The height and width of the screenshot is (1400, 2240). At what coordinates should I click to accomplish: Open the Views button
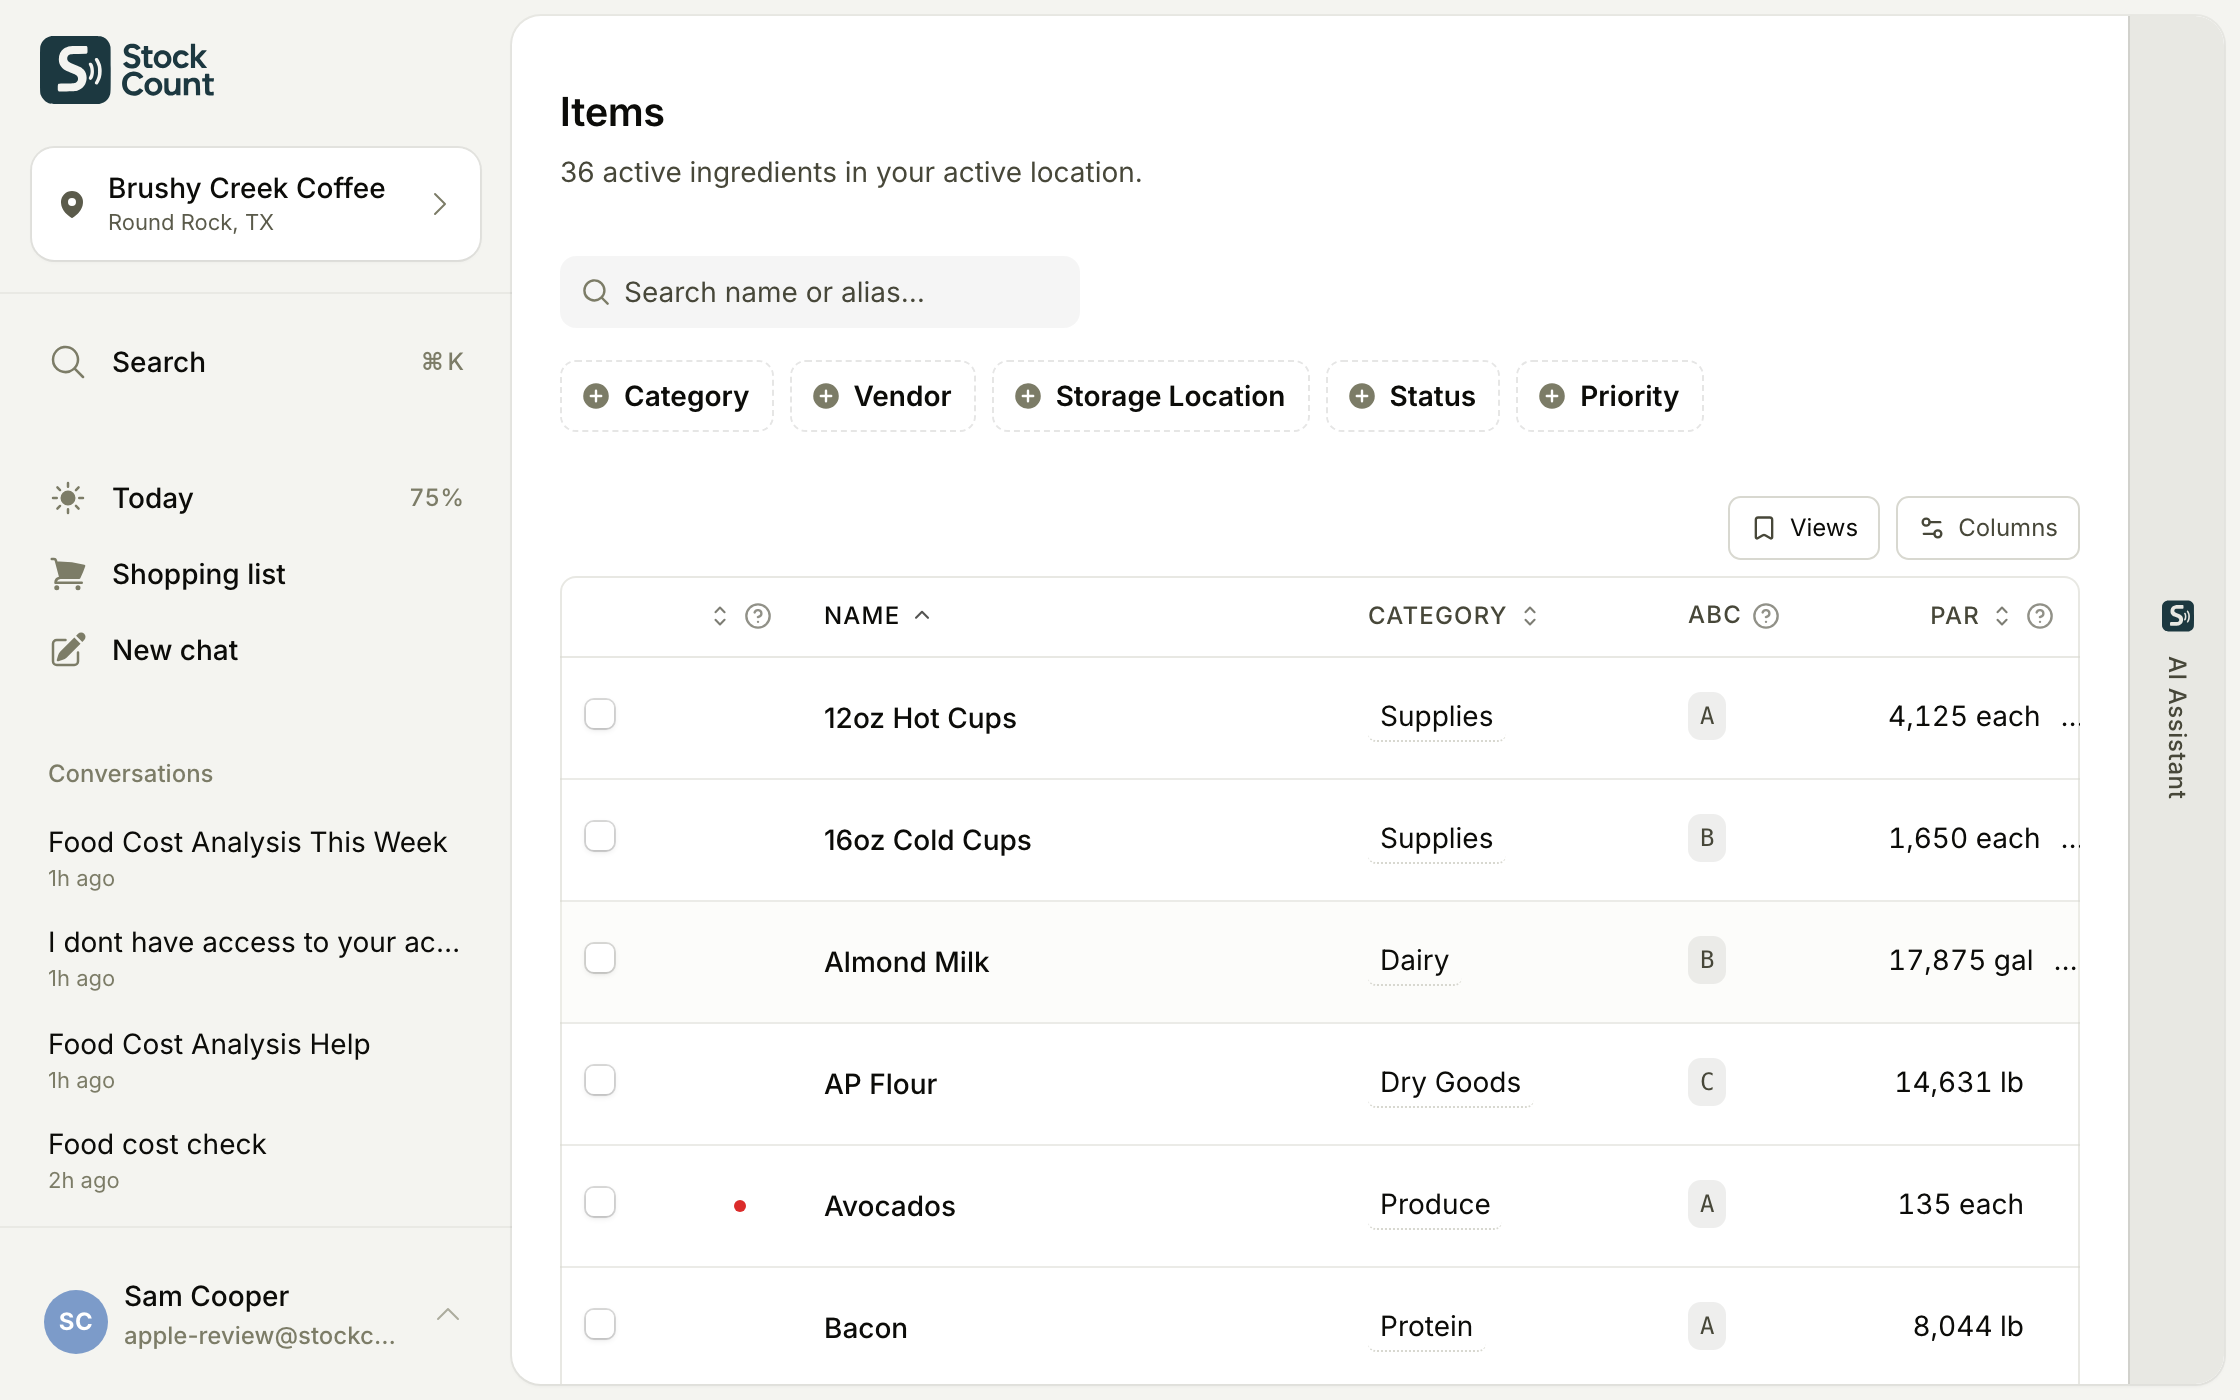1804,528
